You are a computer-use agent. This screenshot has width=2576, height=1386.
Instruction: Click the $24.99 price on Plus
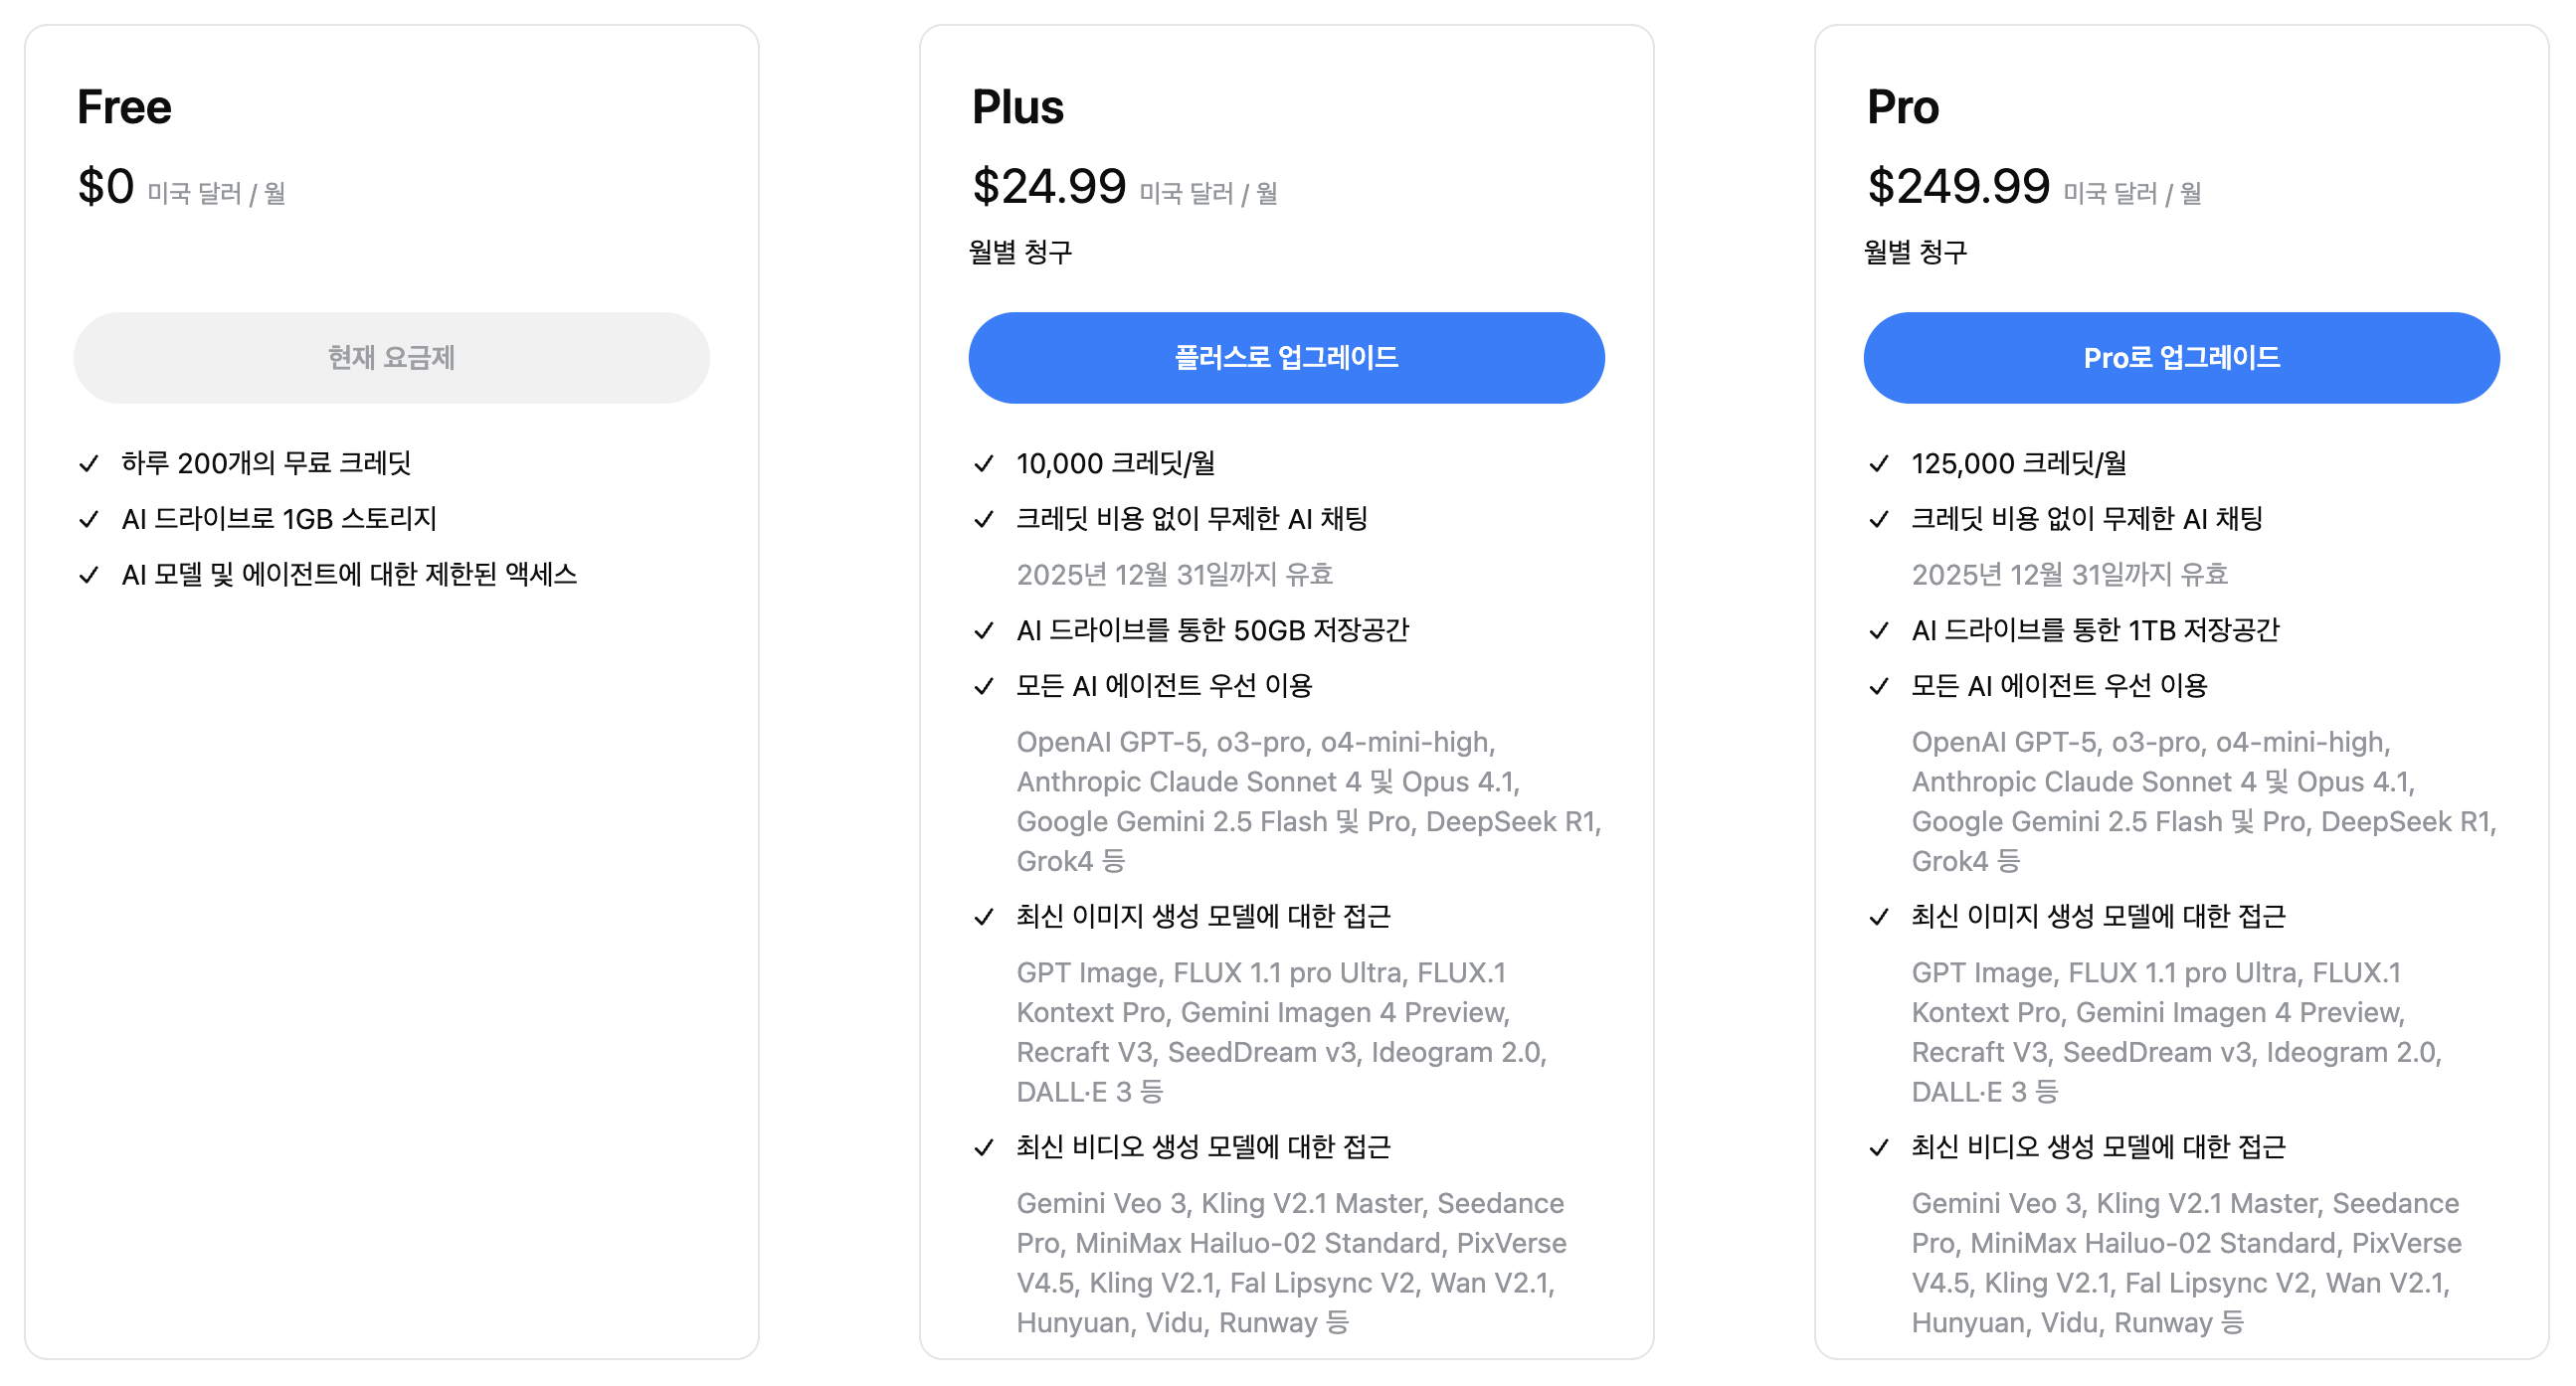click(x=1049, y=187)
